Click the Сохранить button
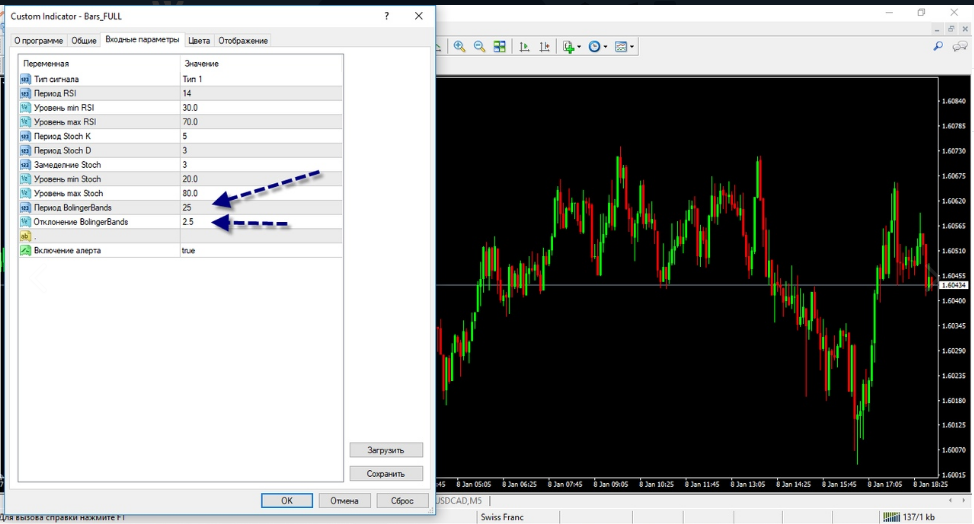 [x=386, y=474]
